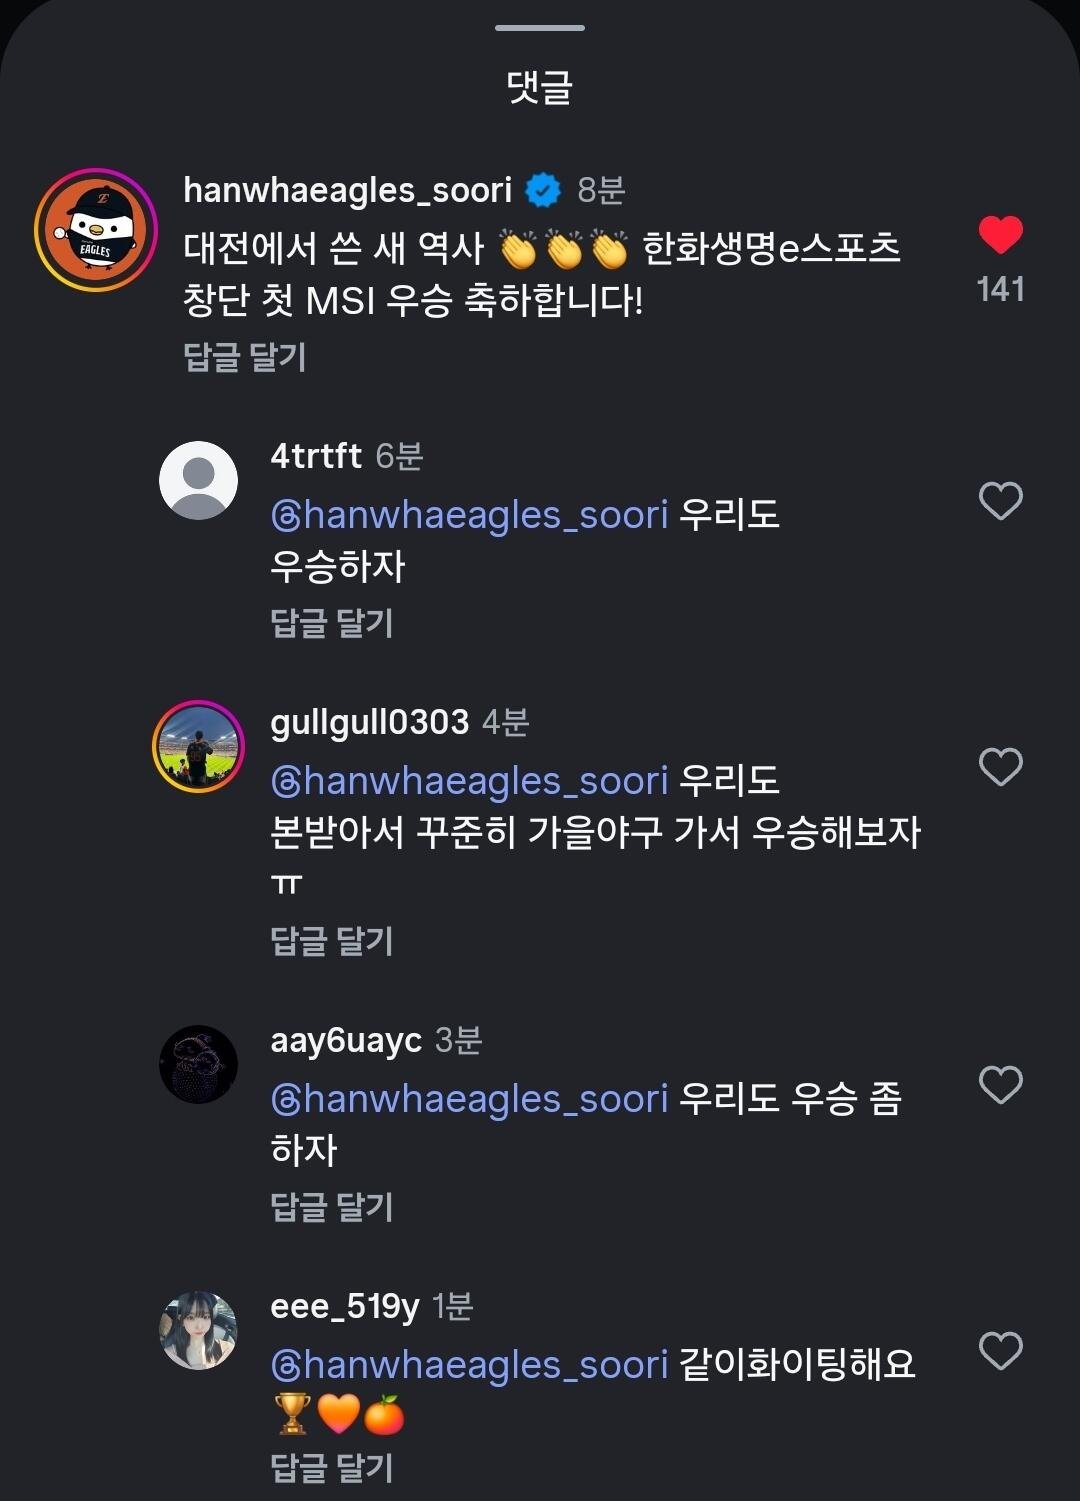View gullgull0303's stadium profile picture story
Screen dimensions: 1080x1501
[x=198, y=747]
